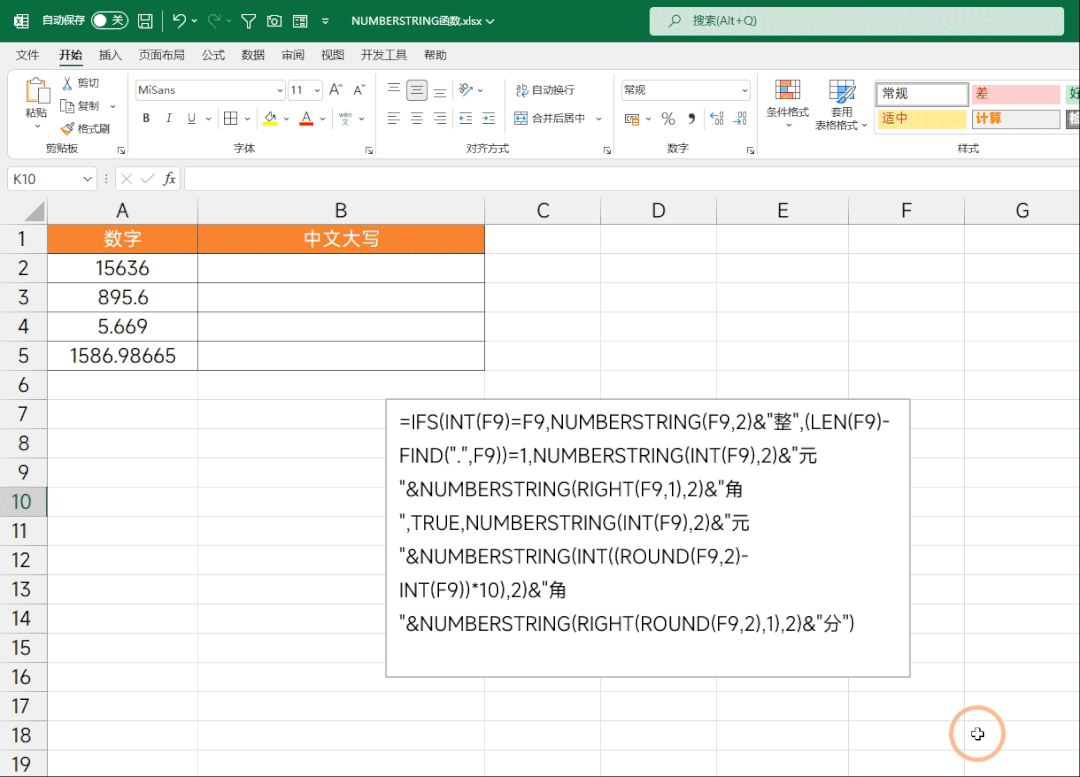Apply the 差 Bad cell style

point(1015,94)
